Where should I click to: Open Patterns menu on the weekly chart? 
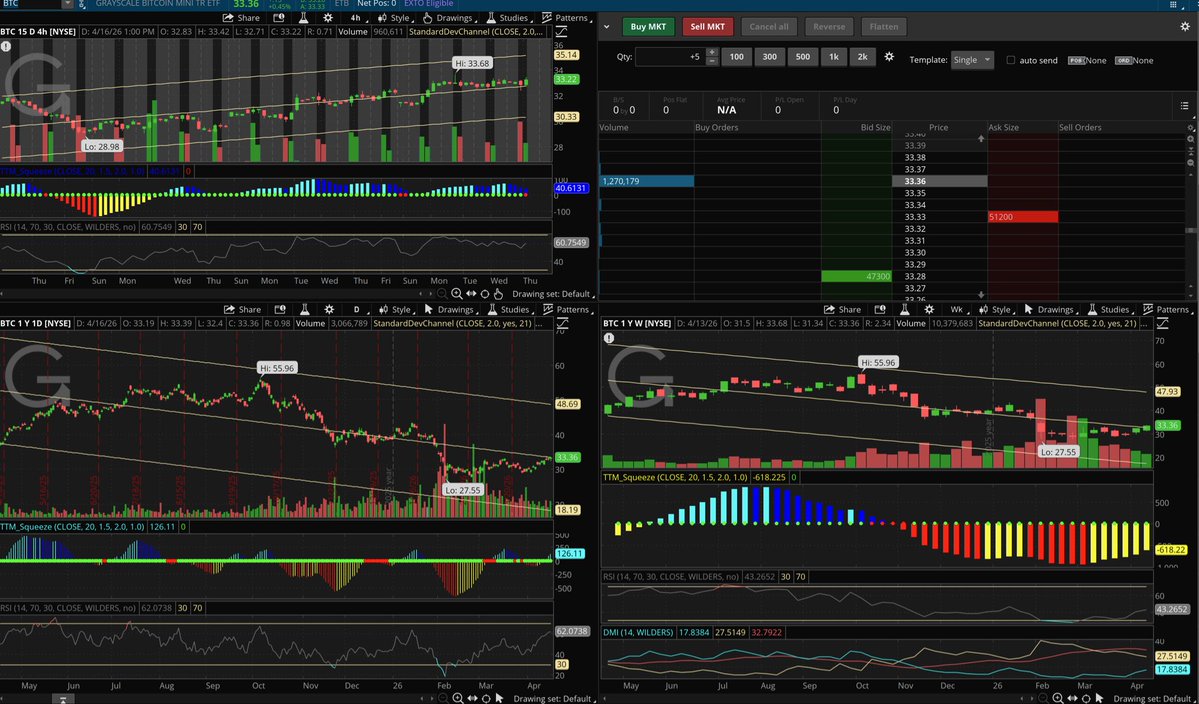point(1165,310)
